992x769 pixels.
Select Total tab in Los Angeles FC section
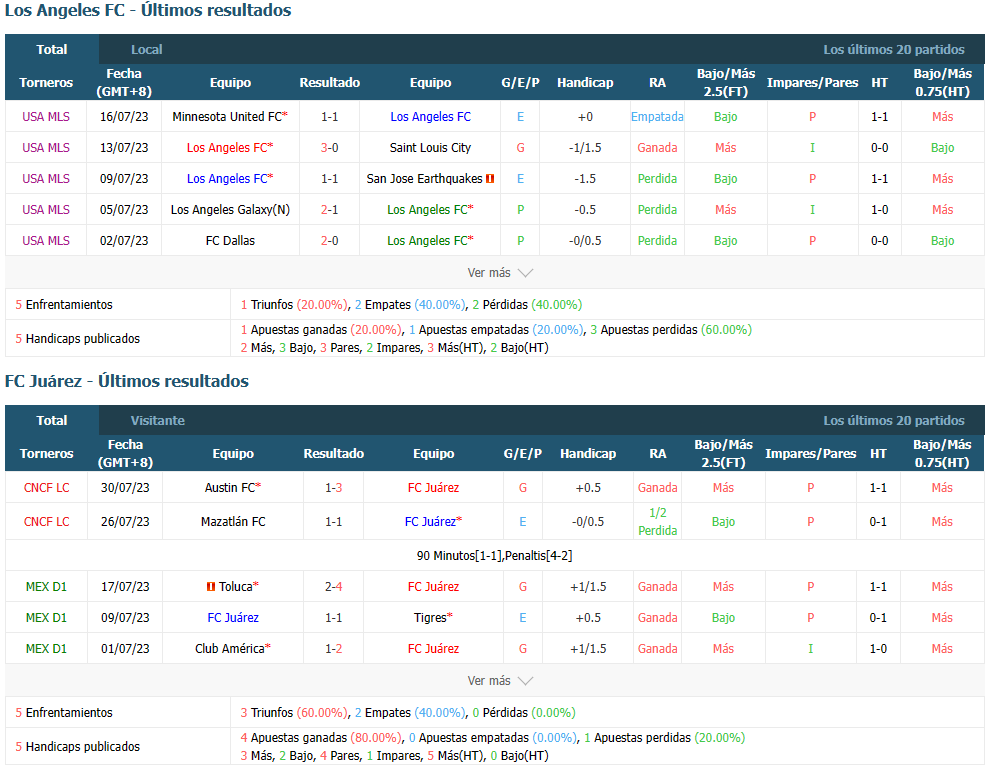tap(52, 49)
